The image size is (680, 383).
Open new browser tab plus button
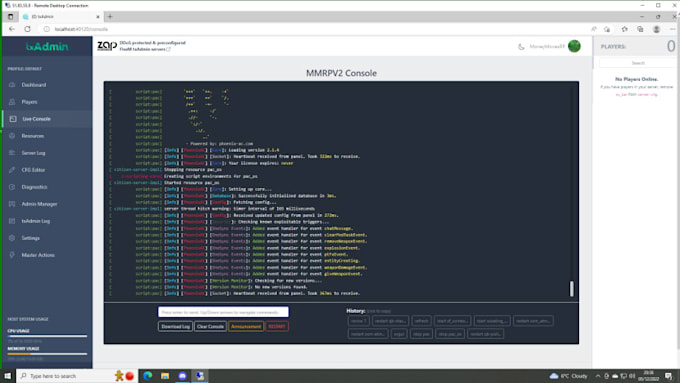(x=110, y=16)
